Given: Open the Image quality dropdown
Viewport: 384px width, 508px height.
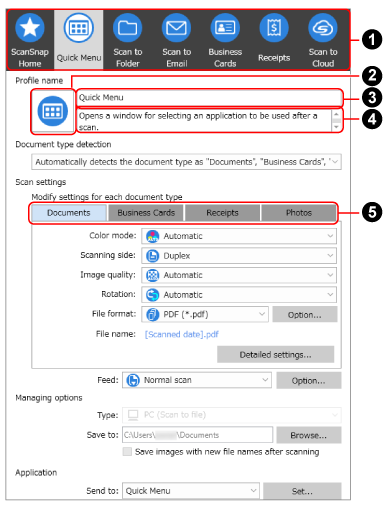Looking at the screenshot, I should point(239,275).
